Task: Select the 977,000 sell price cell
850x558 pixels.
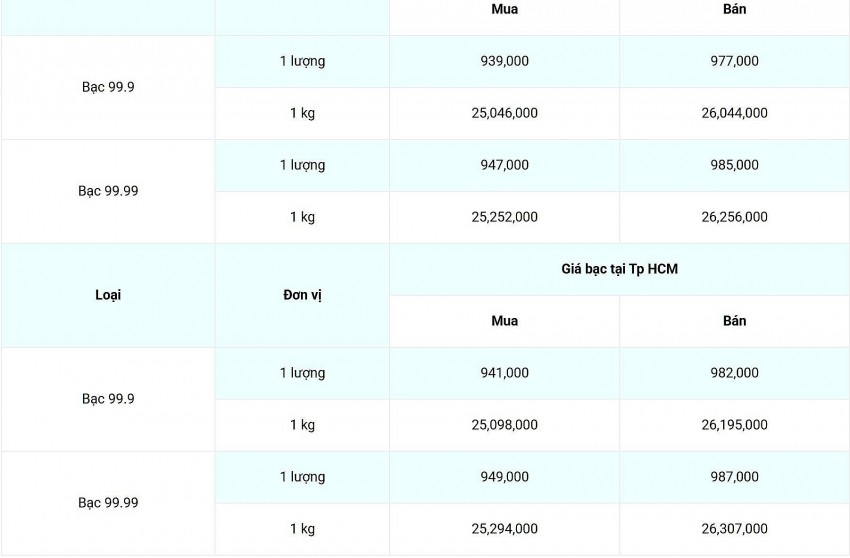Action: (734, 61)
